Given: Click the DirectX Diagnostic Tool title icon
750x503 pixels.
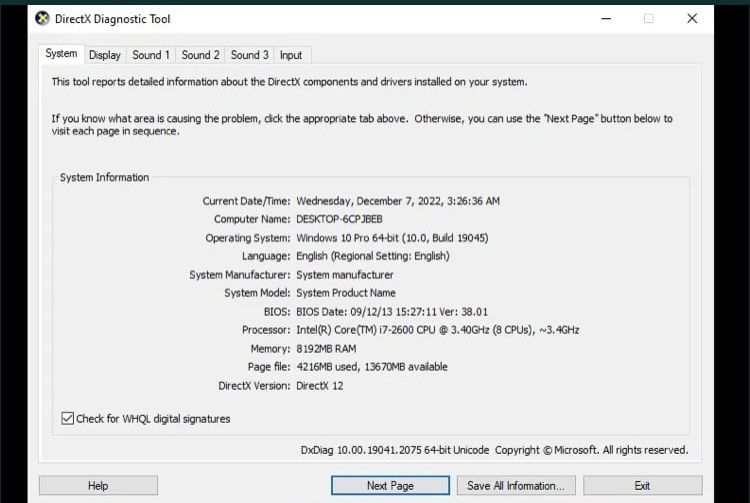Looking at the screenshot, I should (43, 19).
